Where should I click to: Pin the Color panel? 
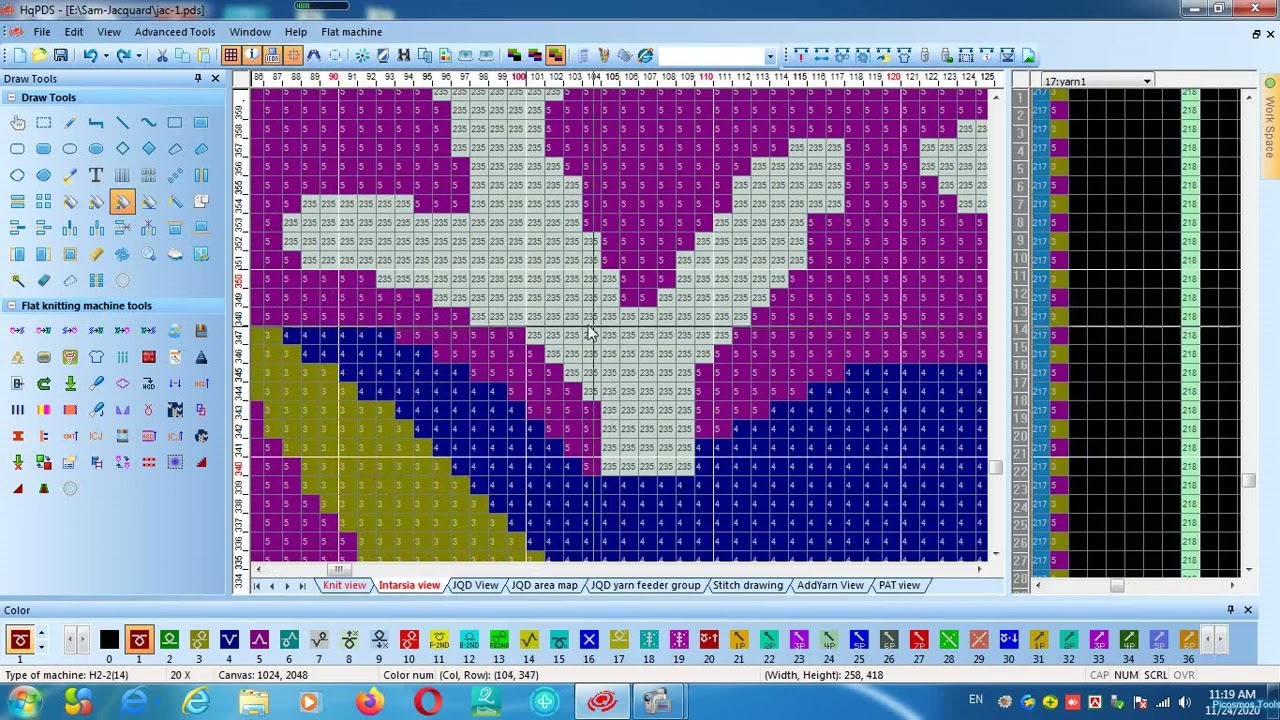click(x=1230, y=610)
